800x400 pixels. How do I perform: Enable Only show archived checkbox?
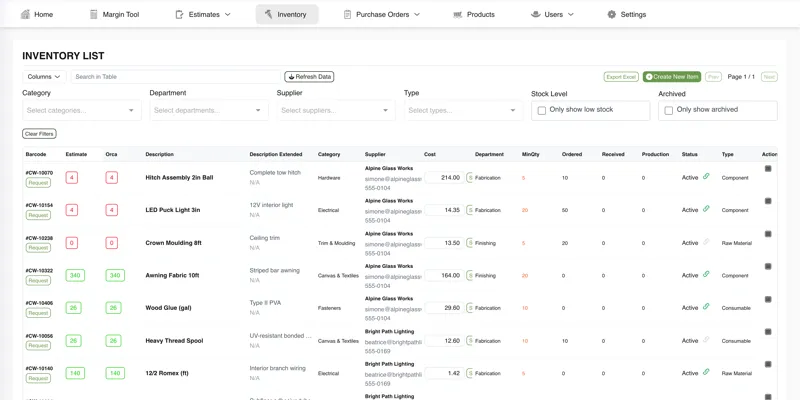[x=668, y=110]
